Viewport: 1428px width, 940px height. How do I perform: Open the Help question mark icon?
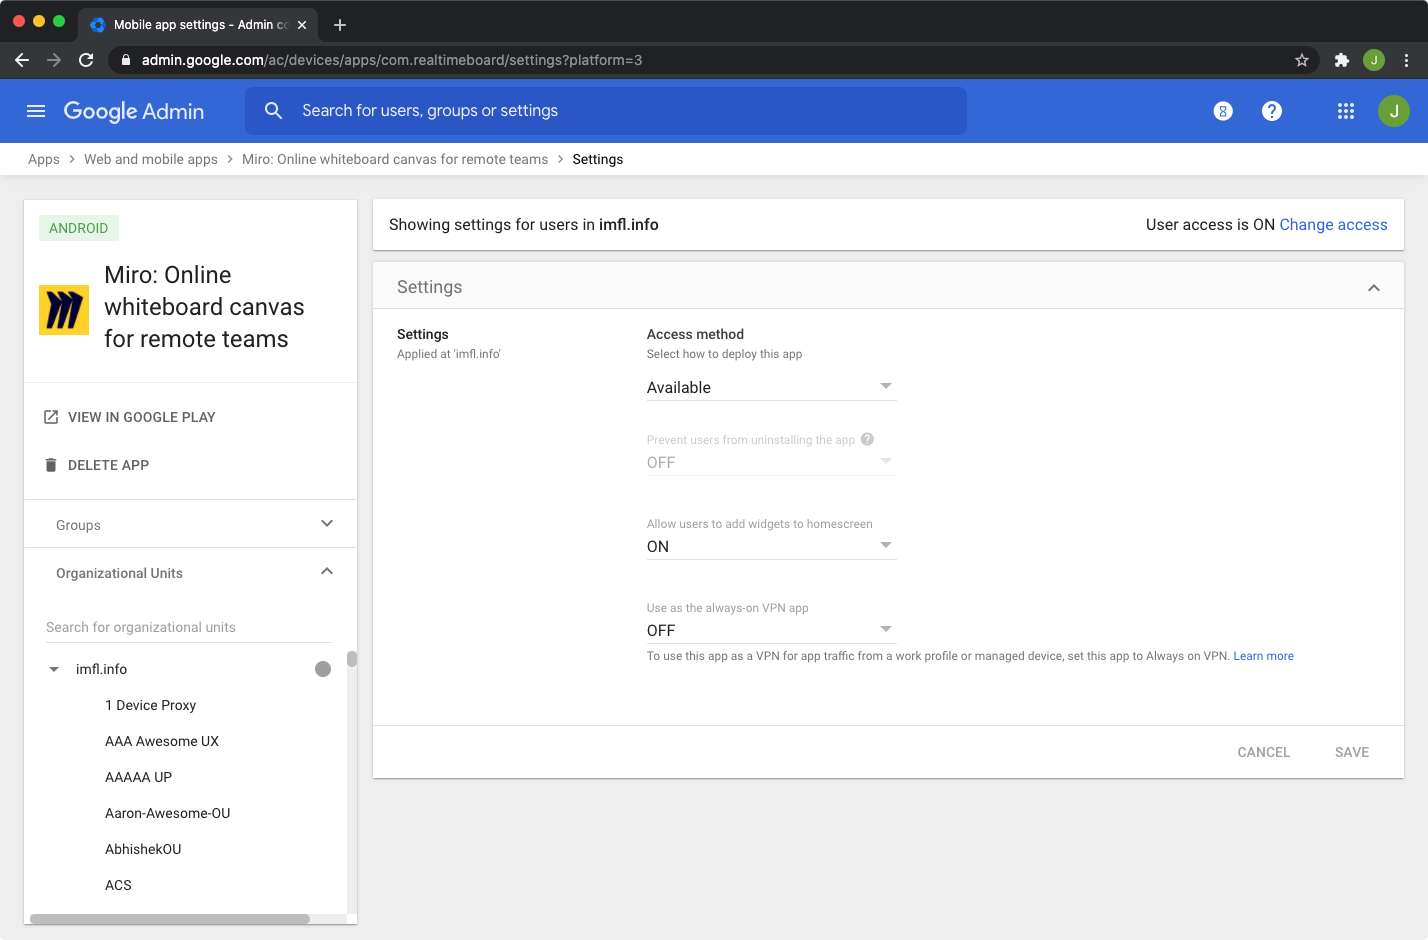tap(1272, 111)
